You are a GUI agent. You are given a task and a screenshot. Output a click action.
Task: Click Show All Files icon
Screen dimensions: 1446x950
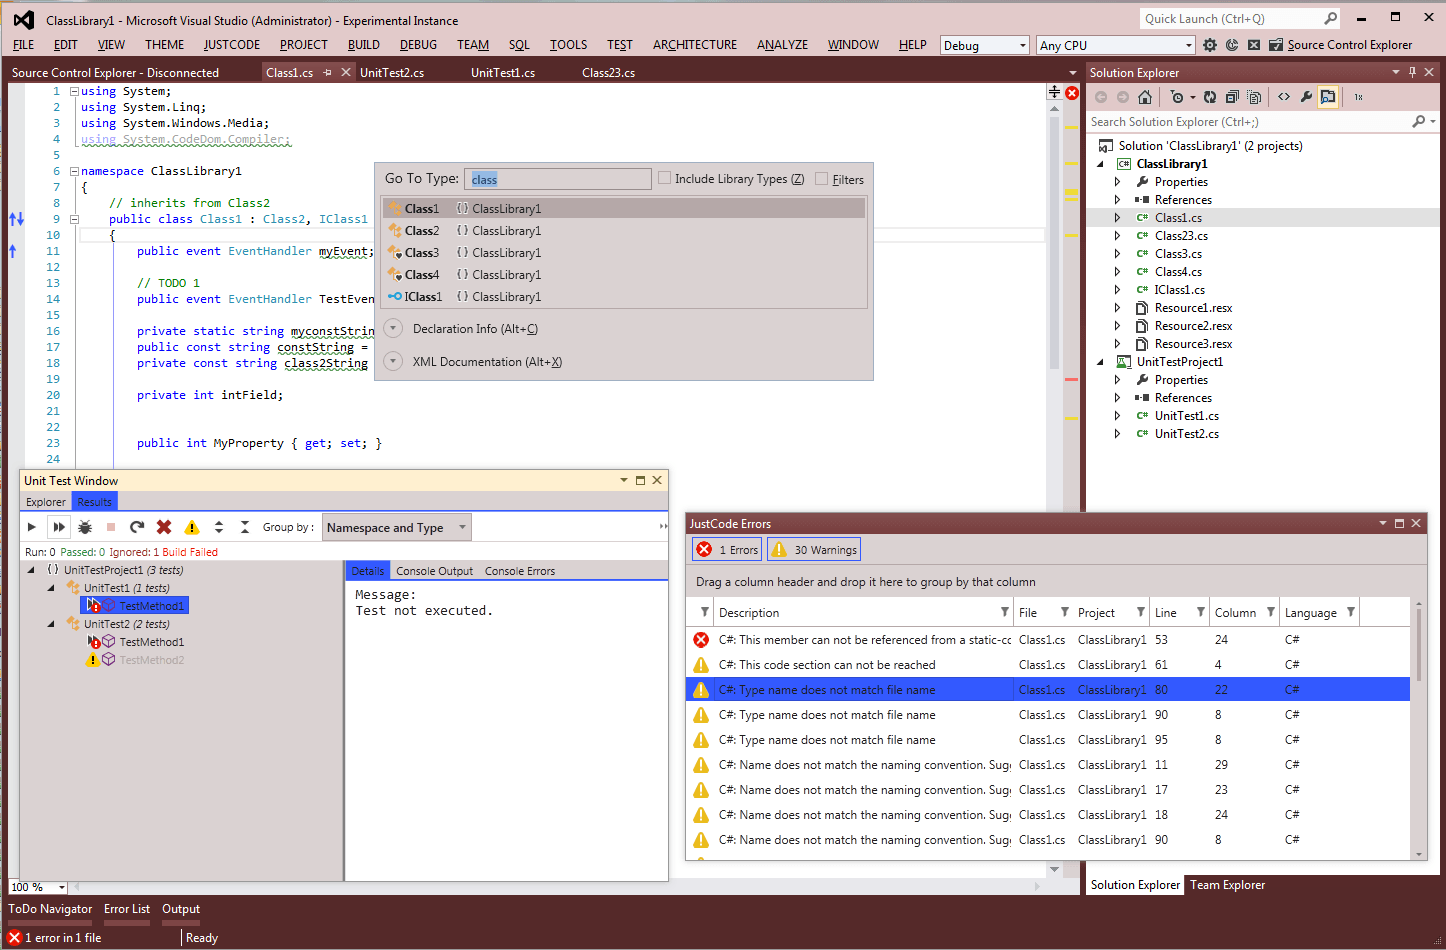1254,97
